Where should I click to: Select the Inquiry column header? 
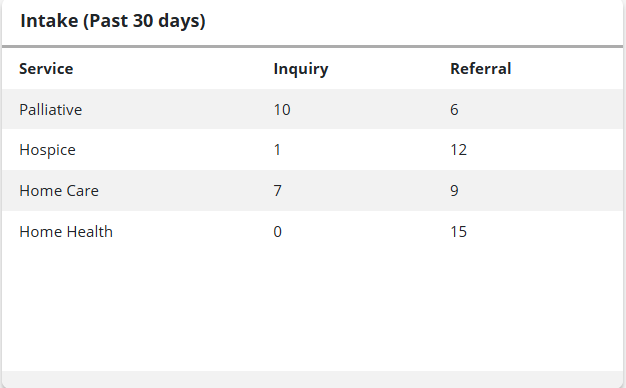301,69
